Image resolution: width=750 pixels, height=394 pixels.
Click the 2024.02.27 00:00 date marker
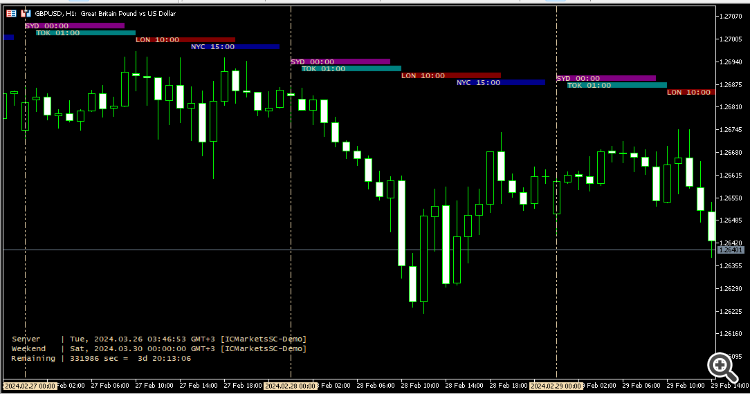pyautogui.click(x=30, y=385)
